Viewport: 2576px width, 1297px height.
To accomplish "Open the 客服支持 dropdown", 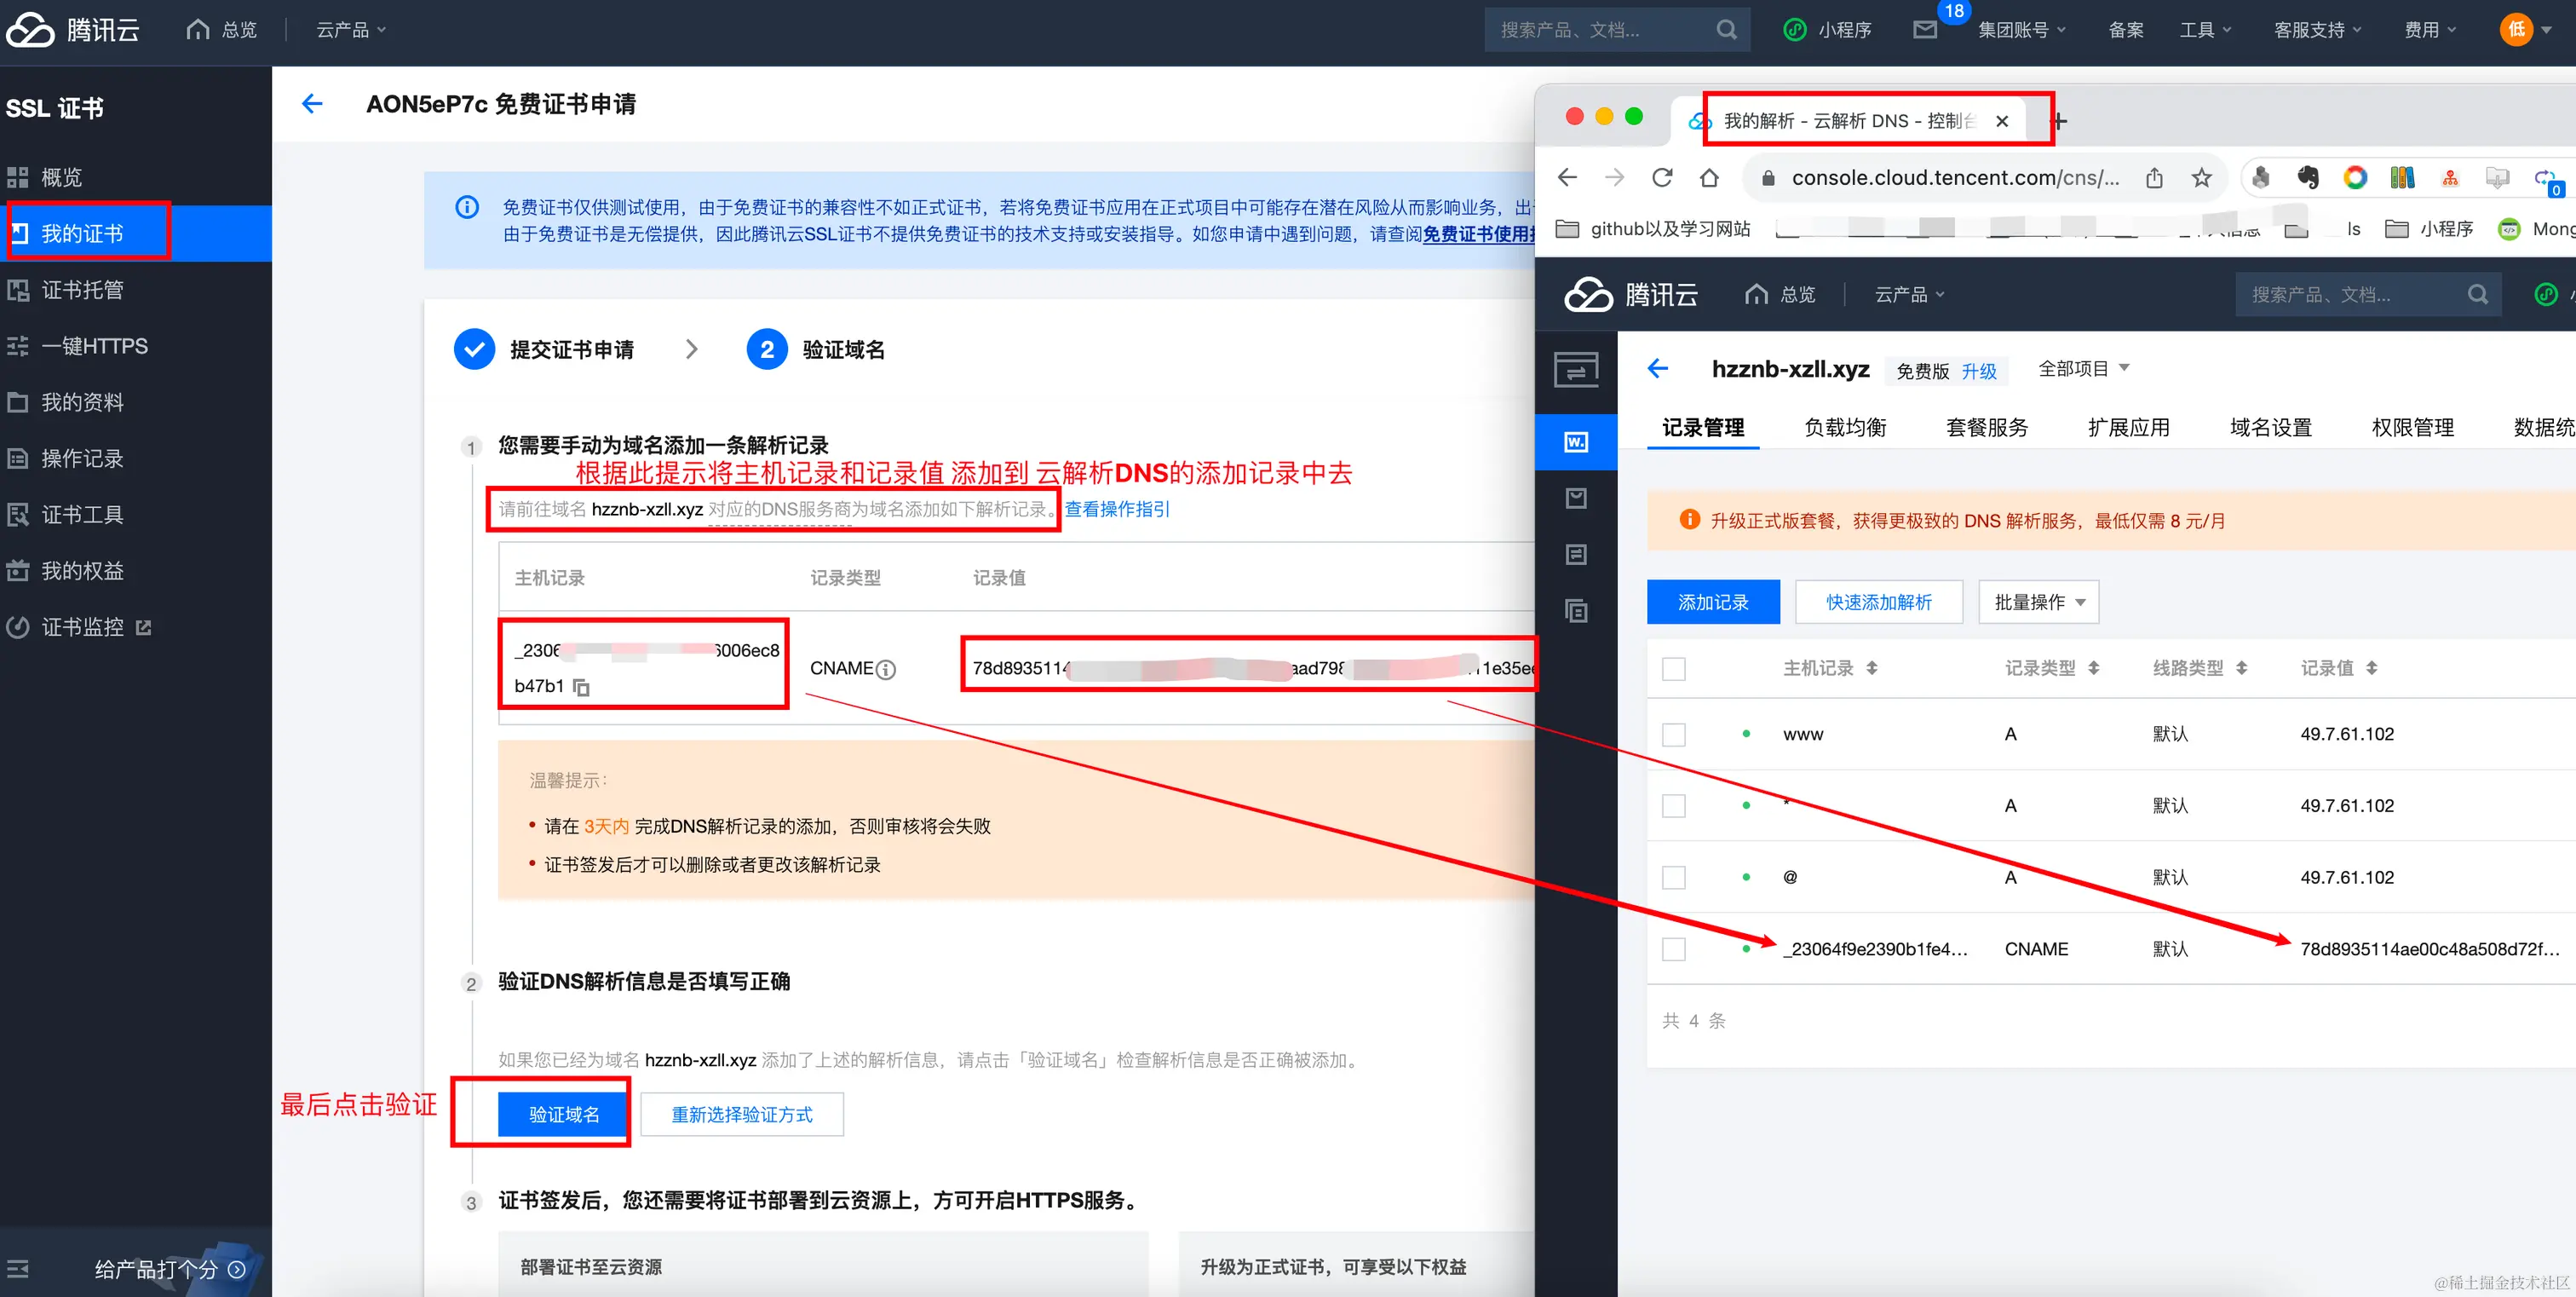I will pyautogui.click(x=2317, y=30).
